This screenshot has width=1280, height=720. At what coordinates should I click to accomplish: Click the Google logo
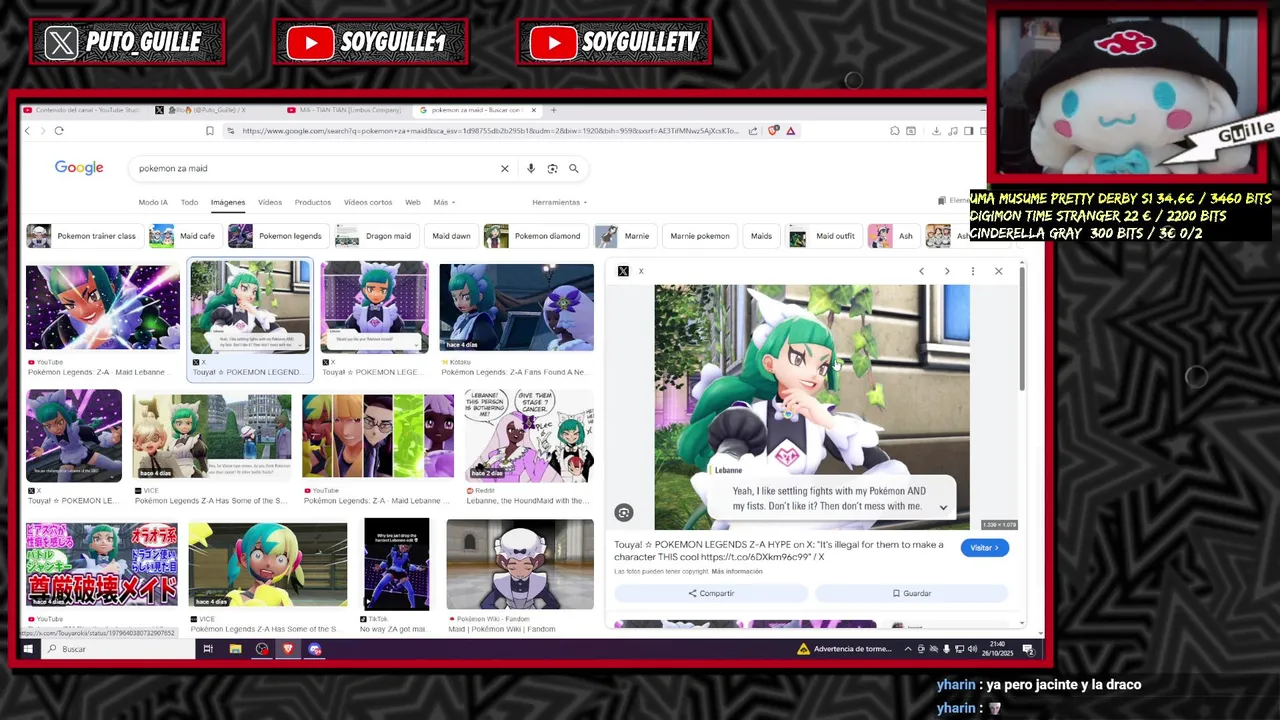click(79, 168)
